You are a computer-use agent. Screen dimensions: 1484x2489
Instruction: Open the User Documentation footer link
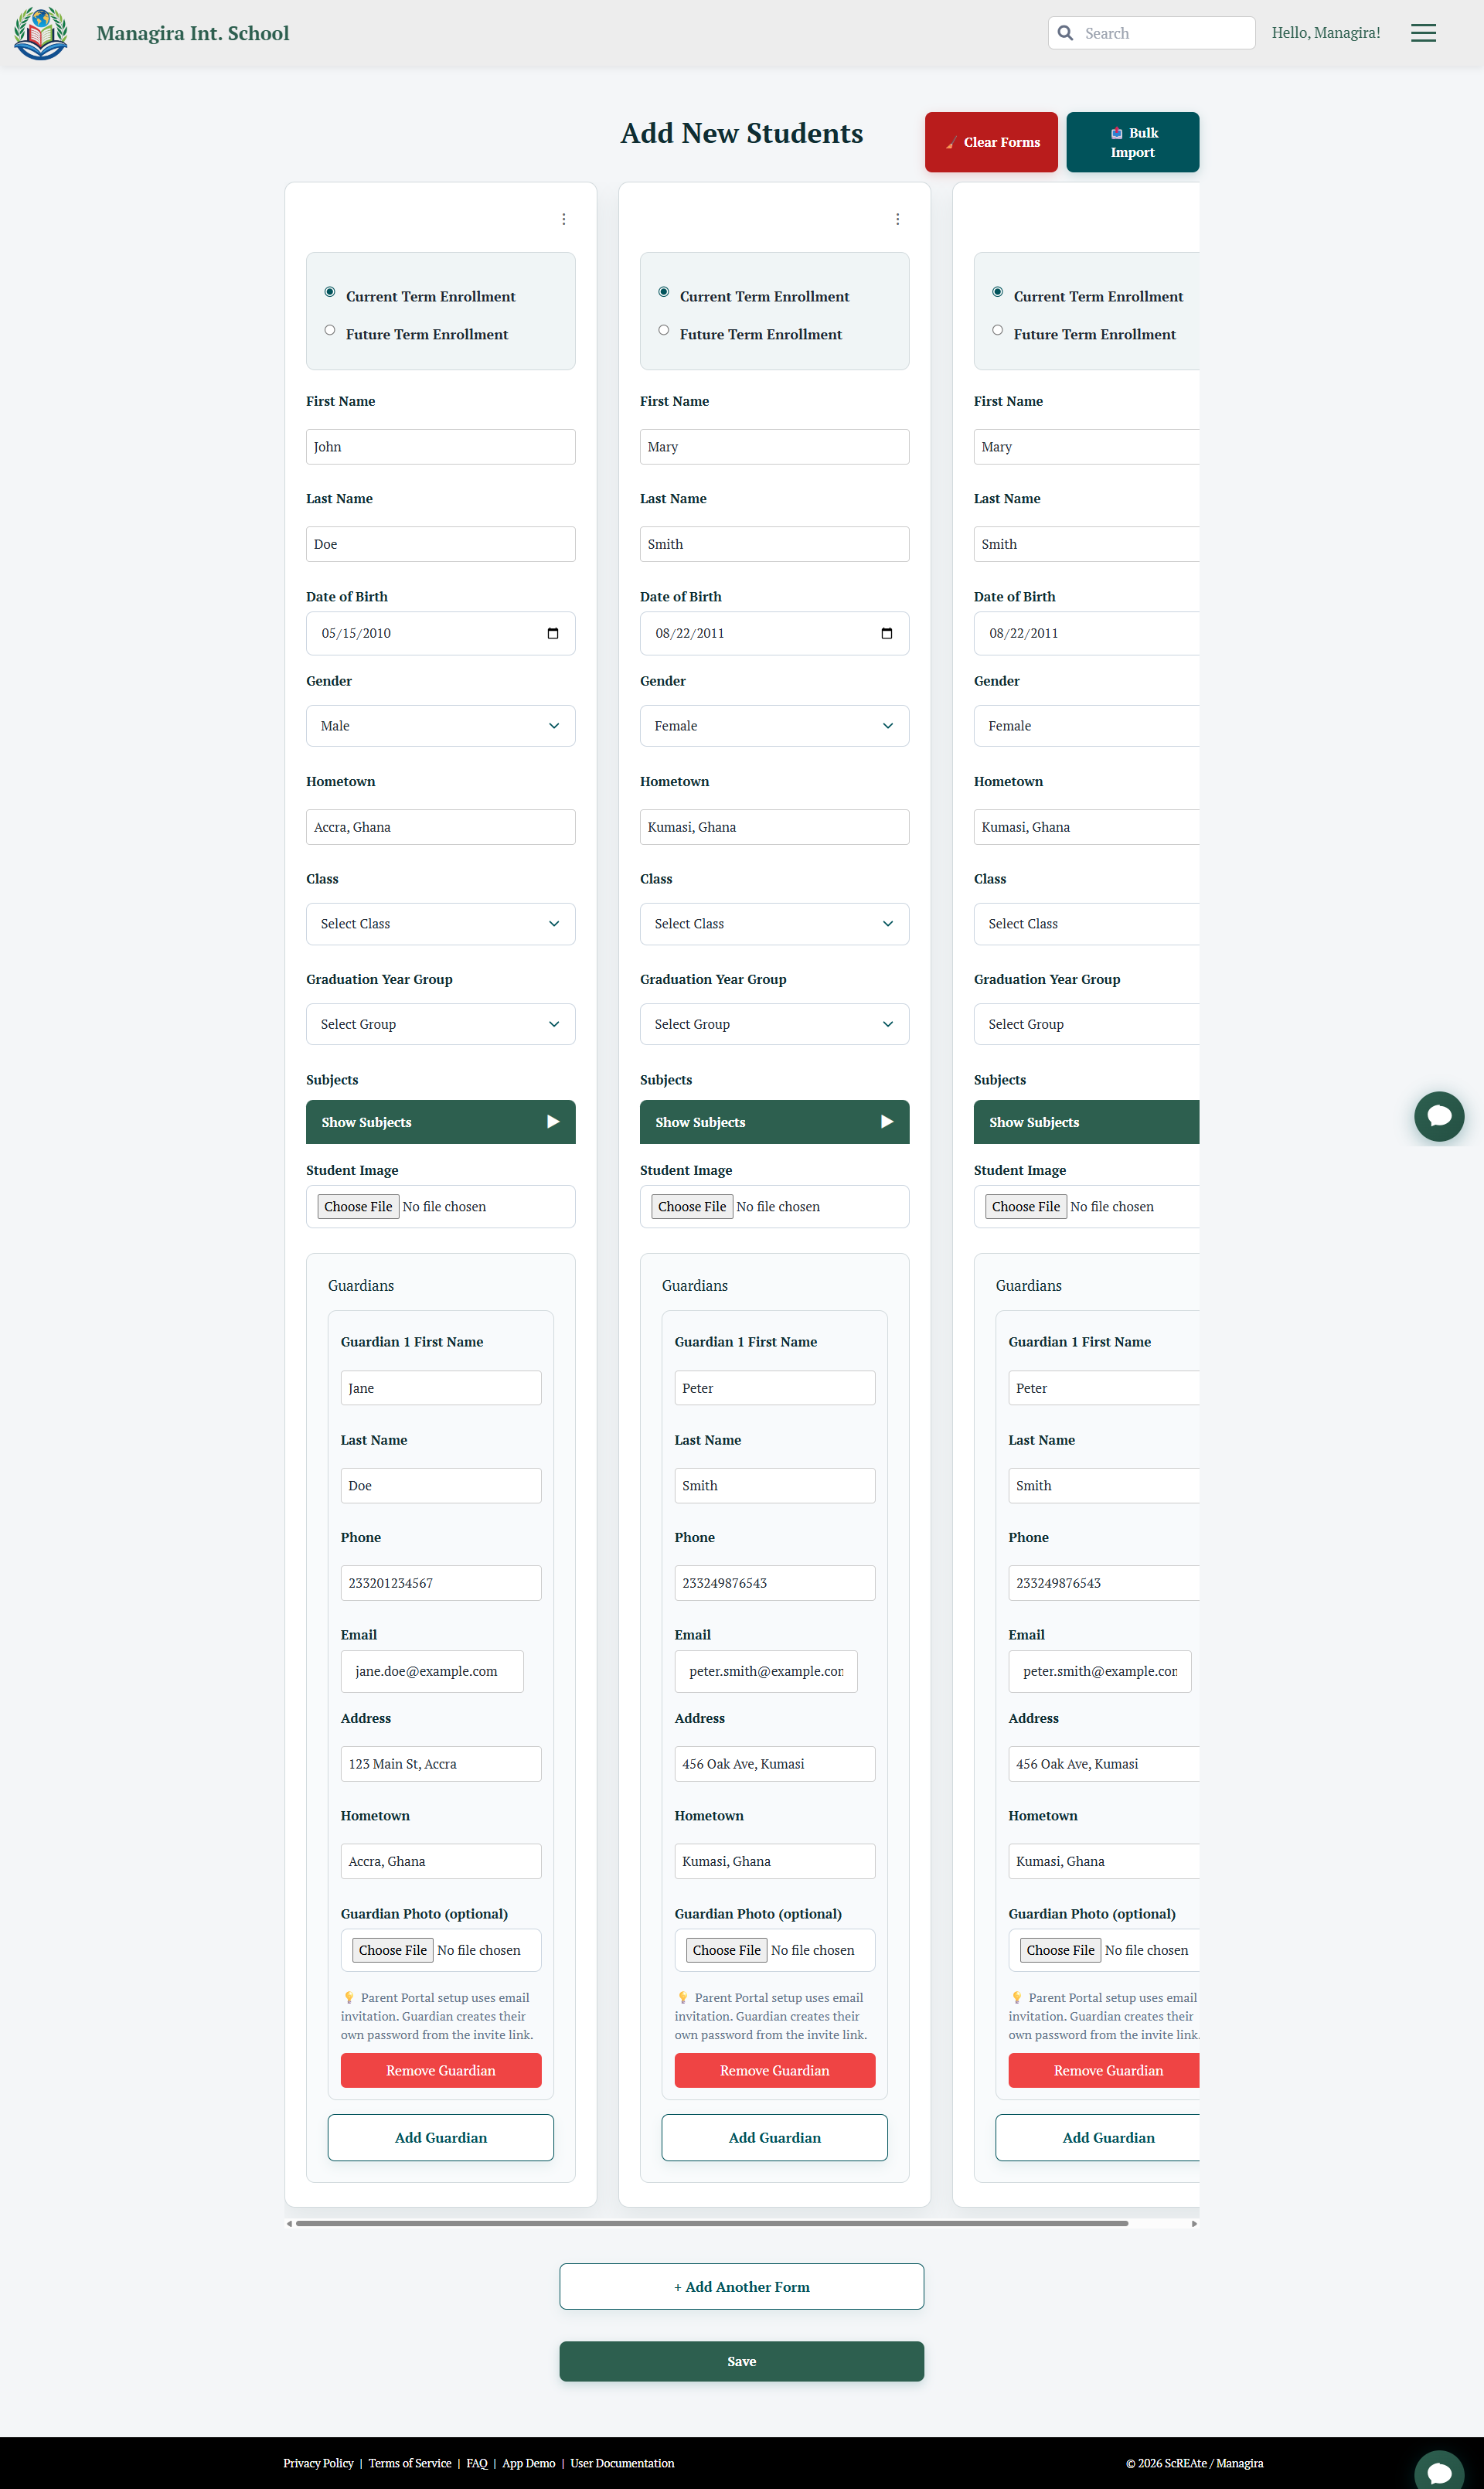pyautogui.click(x=622, y=2463)
